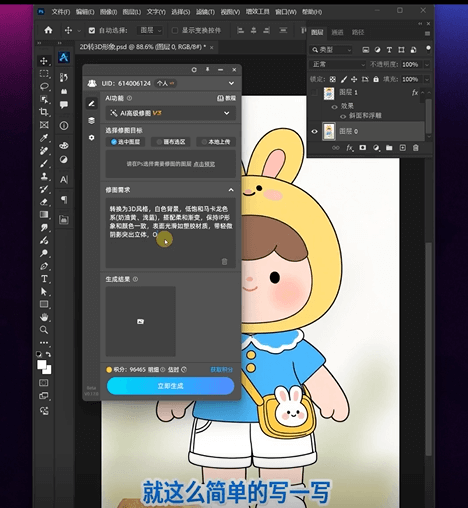Select the Eyedropper tool
Image resolution: width=468 pixels, height=508 pixels.
point(44,138)
